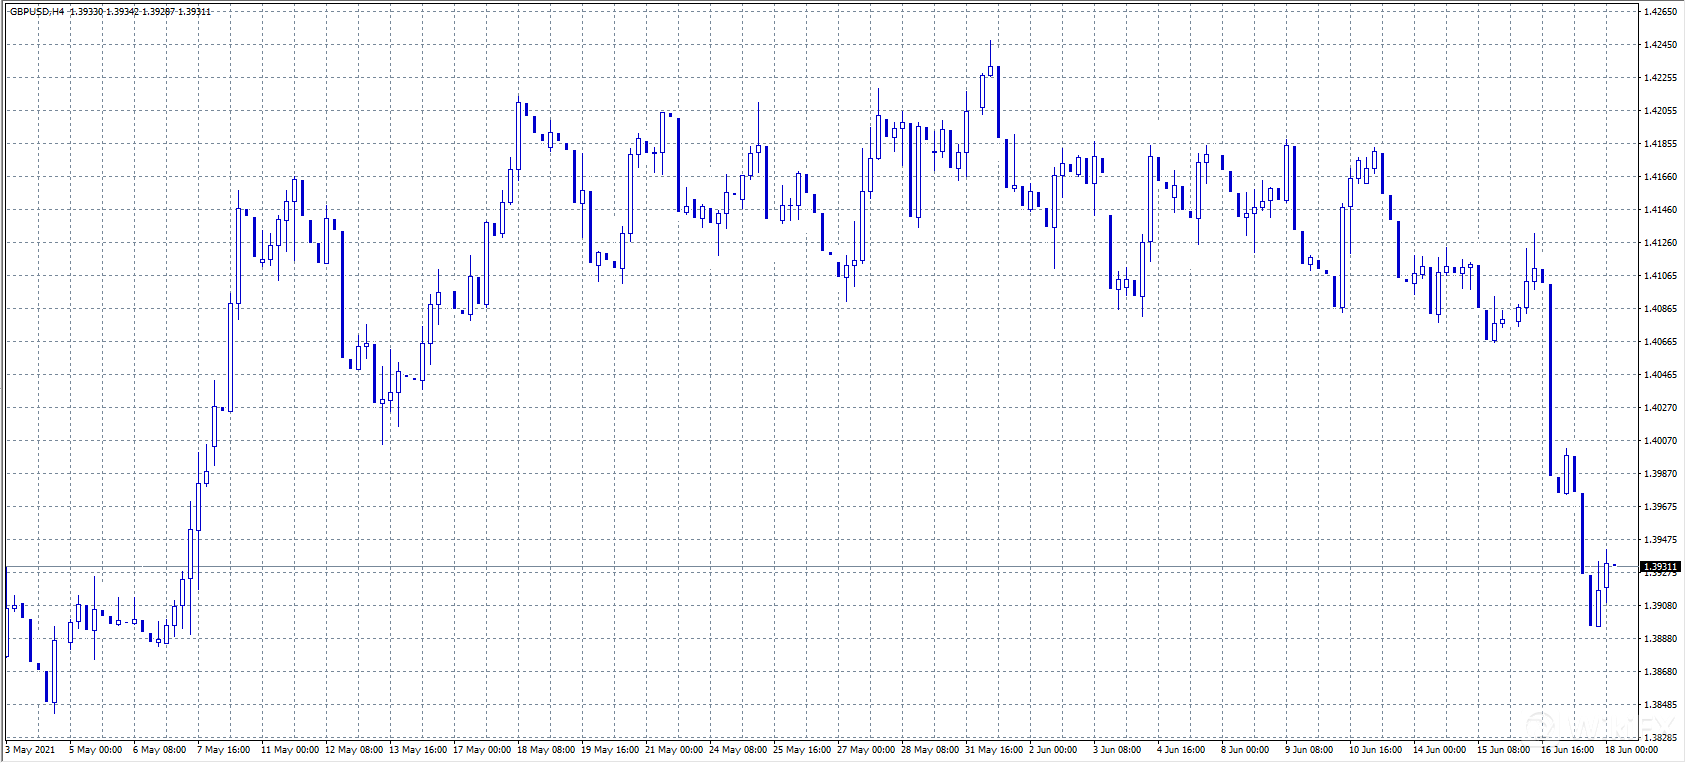Click the large bearish candle dropping from 1.41065
This screenshot has width=1686, height=763.
coord(1550,380)
